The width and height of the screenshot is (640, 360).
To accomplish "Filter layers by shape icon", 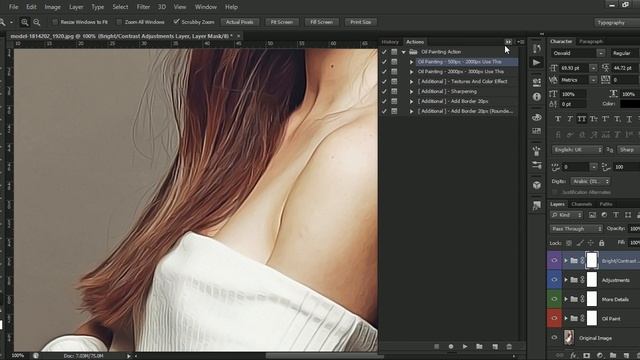I will (x=628, y=215).
